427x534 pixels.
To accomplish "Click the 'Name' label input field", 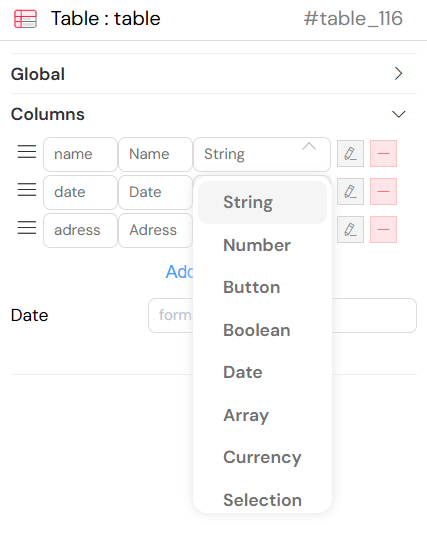I will 155,154.
